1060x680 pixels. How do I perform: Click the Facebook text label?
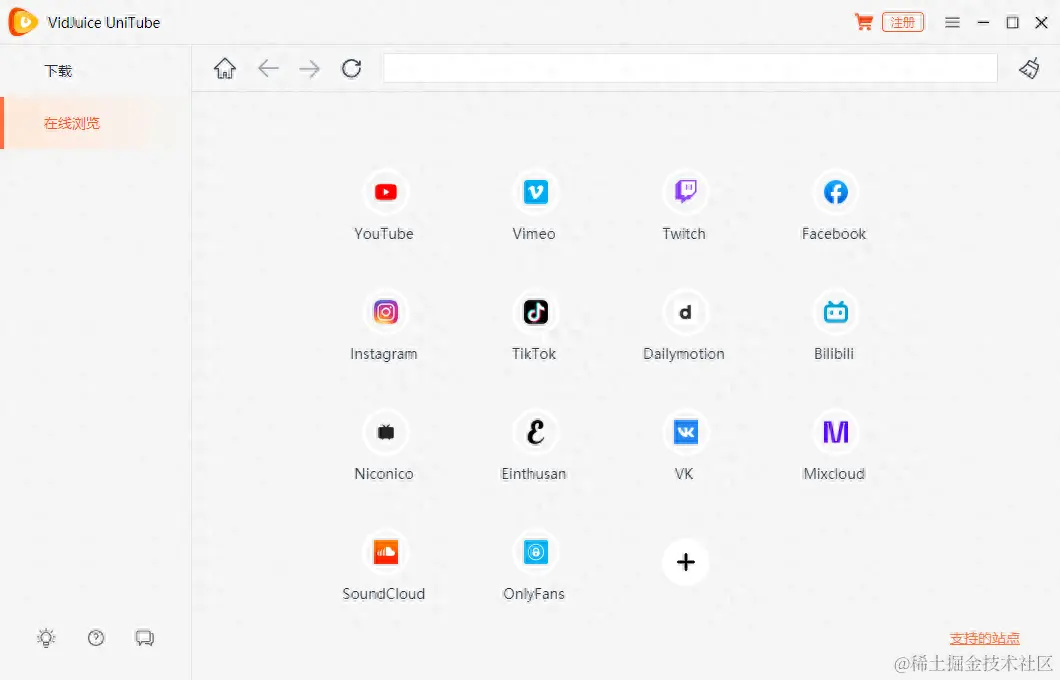(x=834, y=234)
